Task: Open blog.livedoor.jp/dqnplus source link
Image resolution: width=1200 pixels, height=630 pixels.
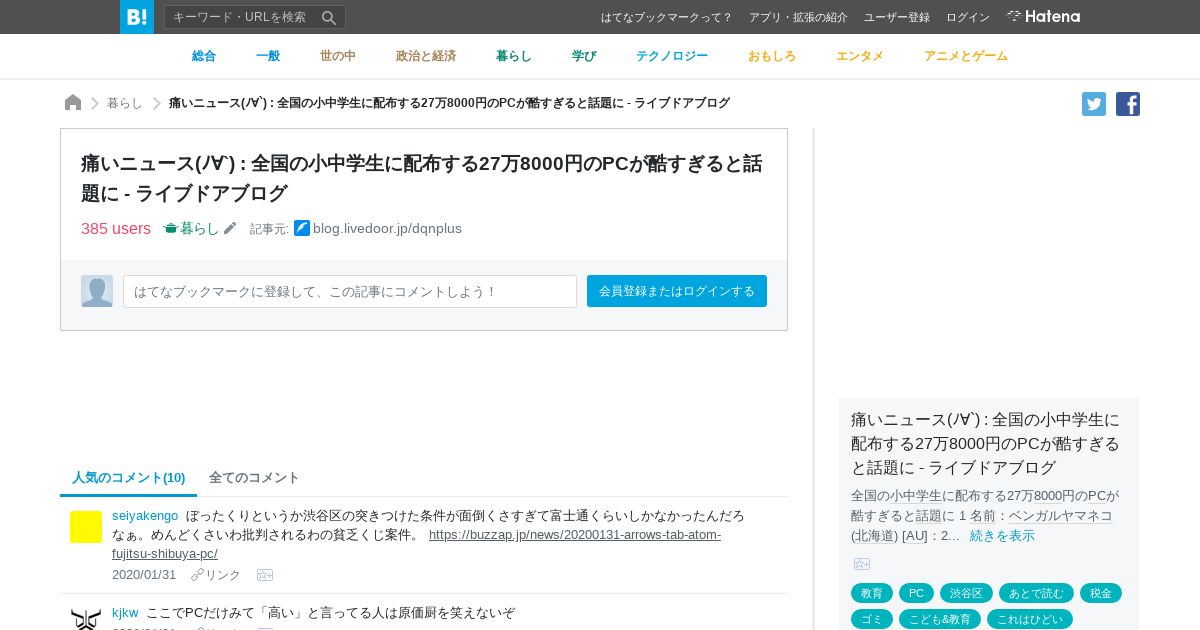Action: [x=387, y=228]
